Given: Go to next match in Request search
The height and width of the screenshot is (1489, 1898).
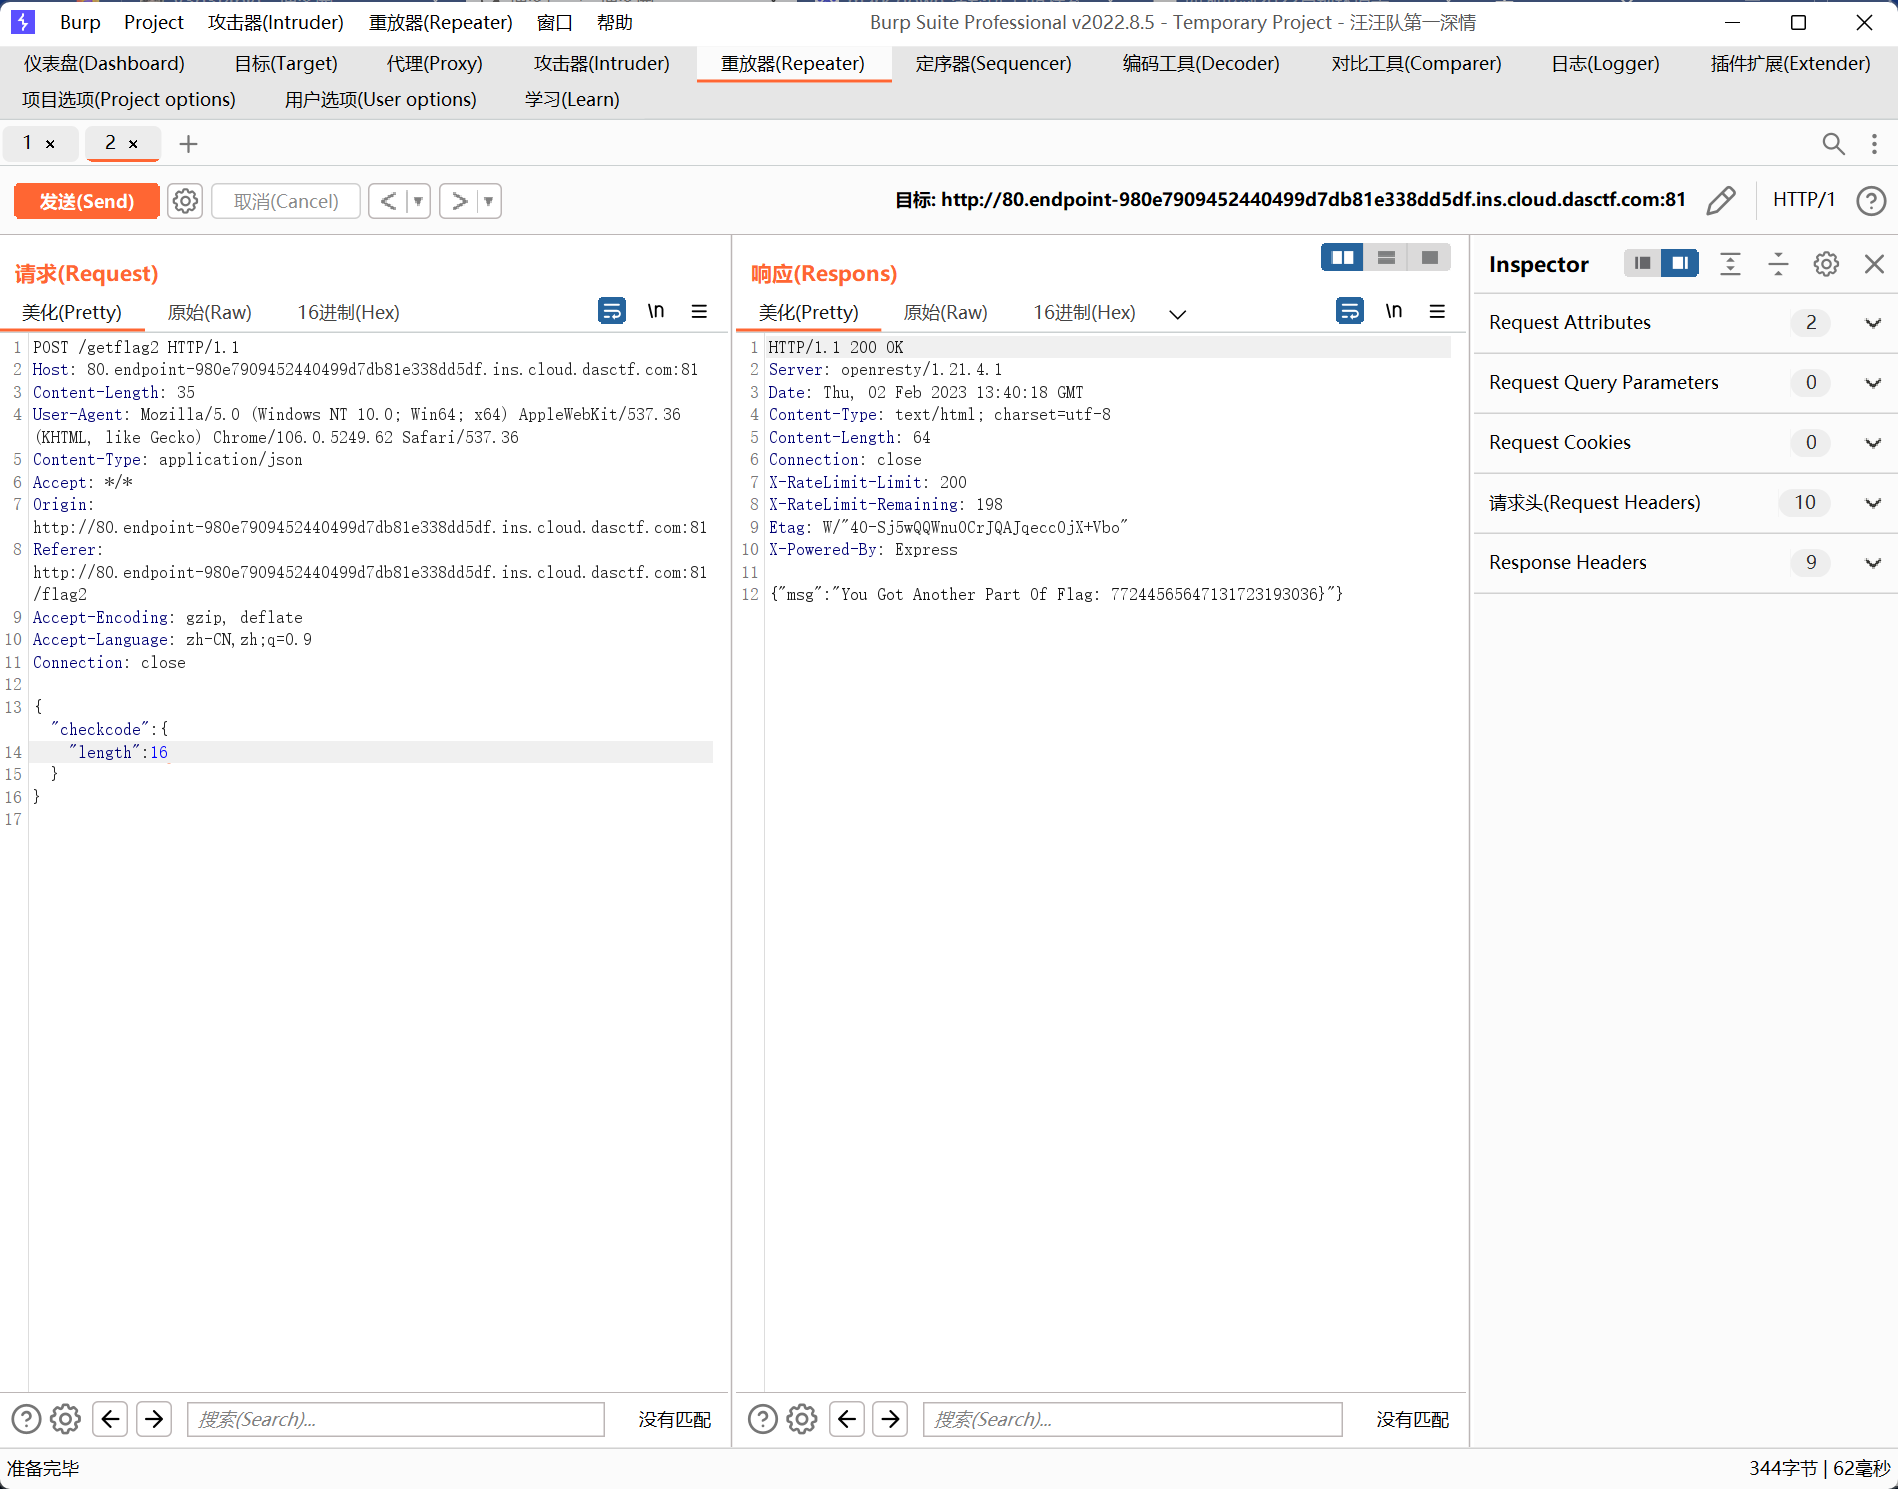Looking at the screenshot, I should click(x=154, y=1419).
